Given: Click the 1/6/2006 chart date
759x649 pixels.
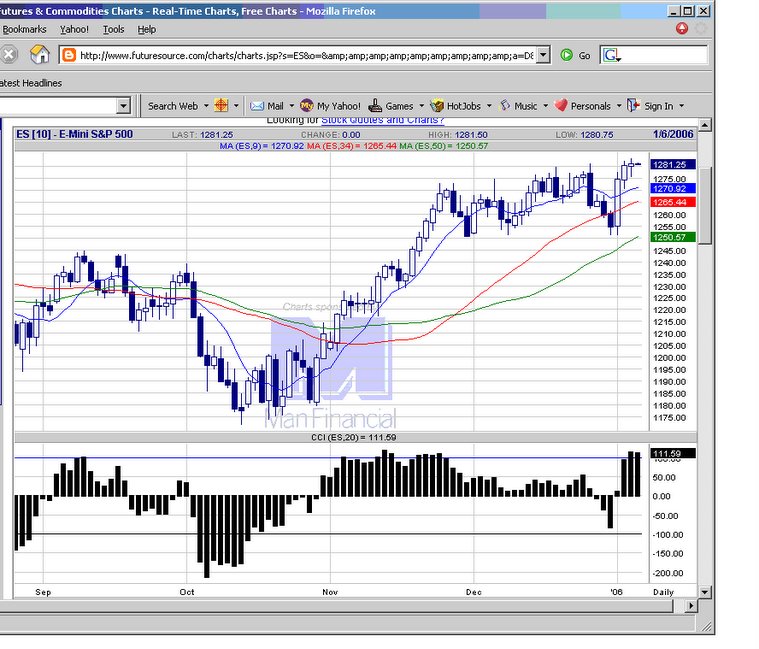Looking at the screenshot, I should (673, 134).
